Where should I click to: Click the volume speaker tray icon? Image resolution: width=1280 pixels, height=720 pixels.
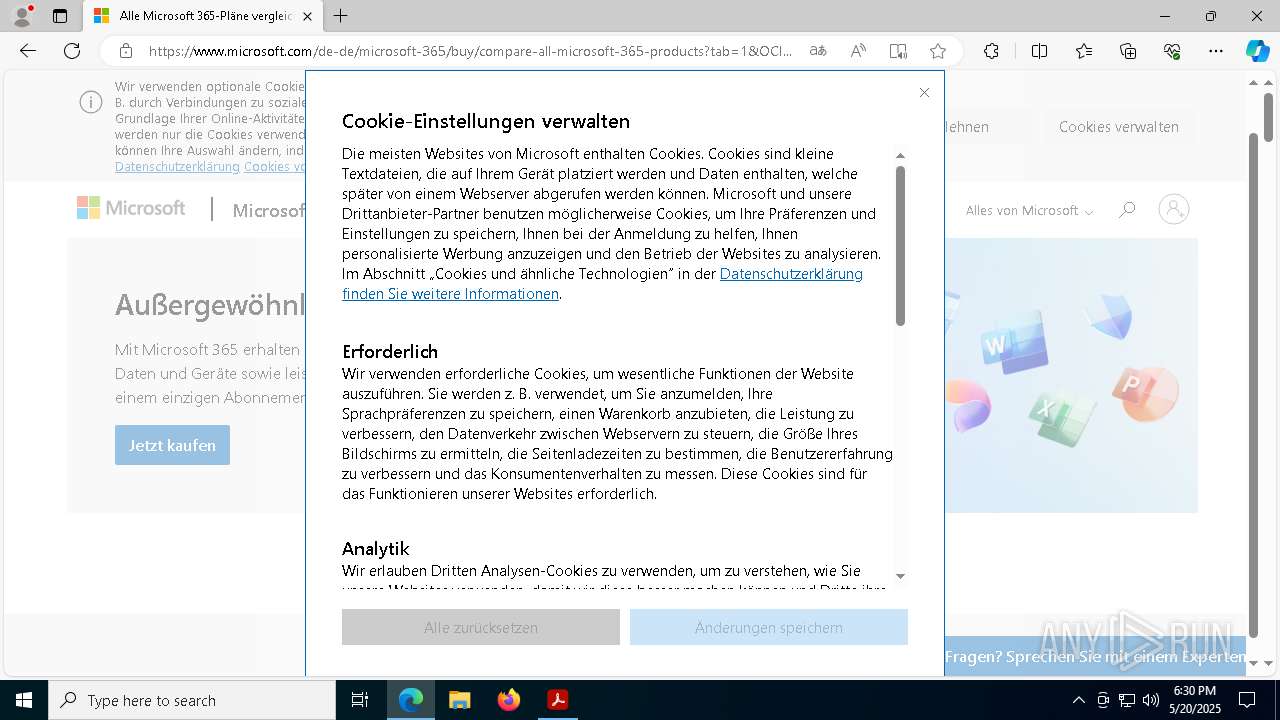[x=1150, y=700]
